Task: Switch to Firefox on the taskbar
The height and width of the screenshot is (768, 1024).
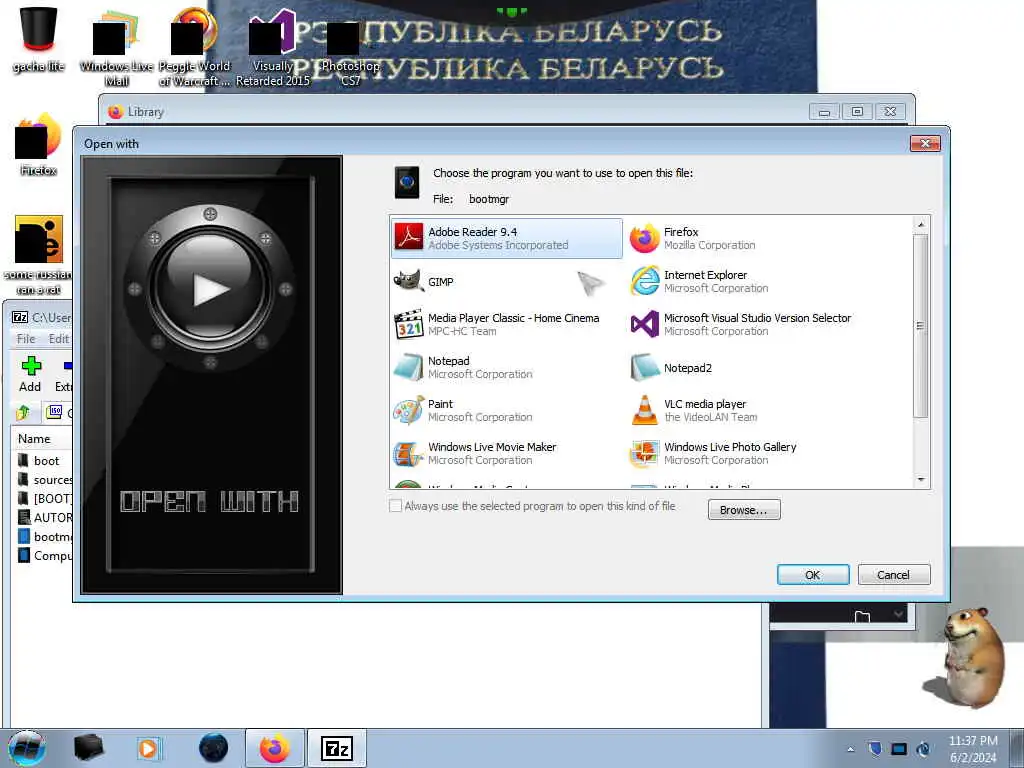Action: coord(275,748)
